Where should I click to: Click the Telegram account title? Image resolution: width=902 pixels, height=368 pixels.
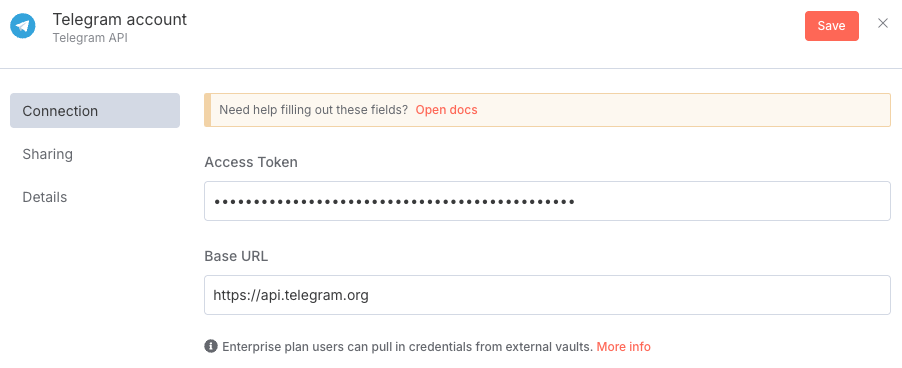coord(120,19)
